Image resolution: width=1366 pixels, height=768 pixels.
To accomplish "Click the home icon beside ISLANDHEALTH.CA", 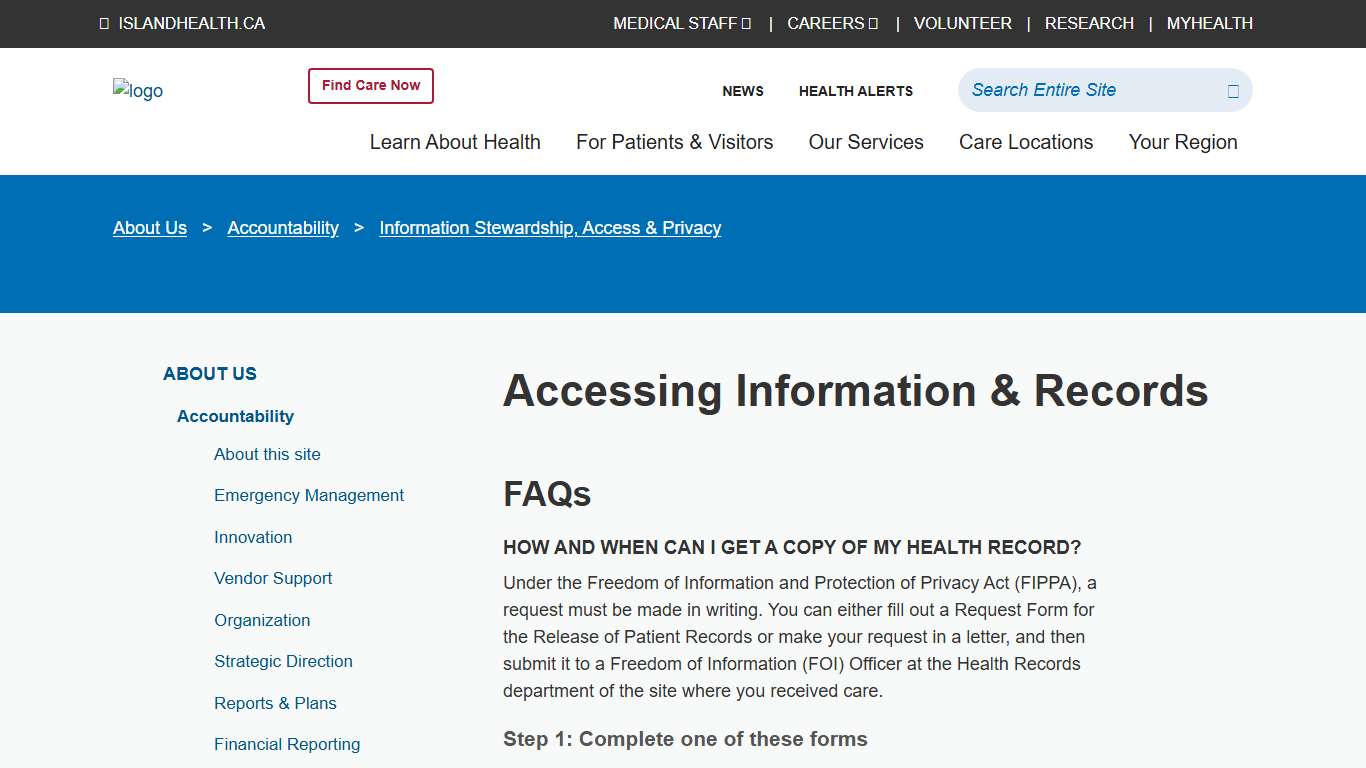I will (x=104, y=23).
